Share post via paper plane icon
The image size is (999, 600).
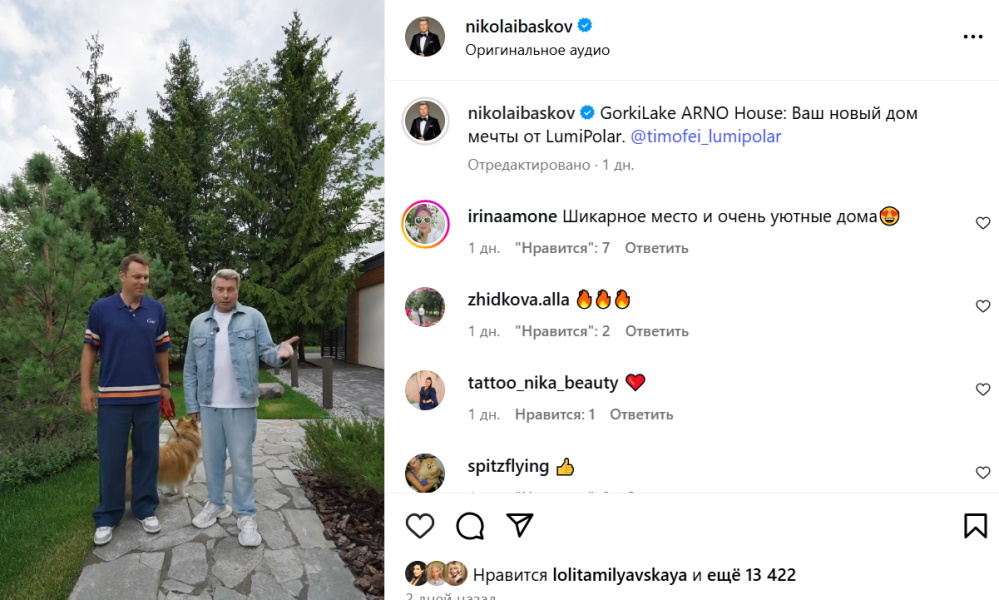[x=519, y=525]
